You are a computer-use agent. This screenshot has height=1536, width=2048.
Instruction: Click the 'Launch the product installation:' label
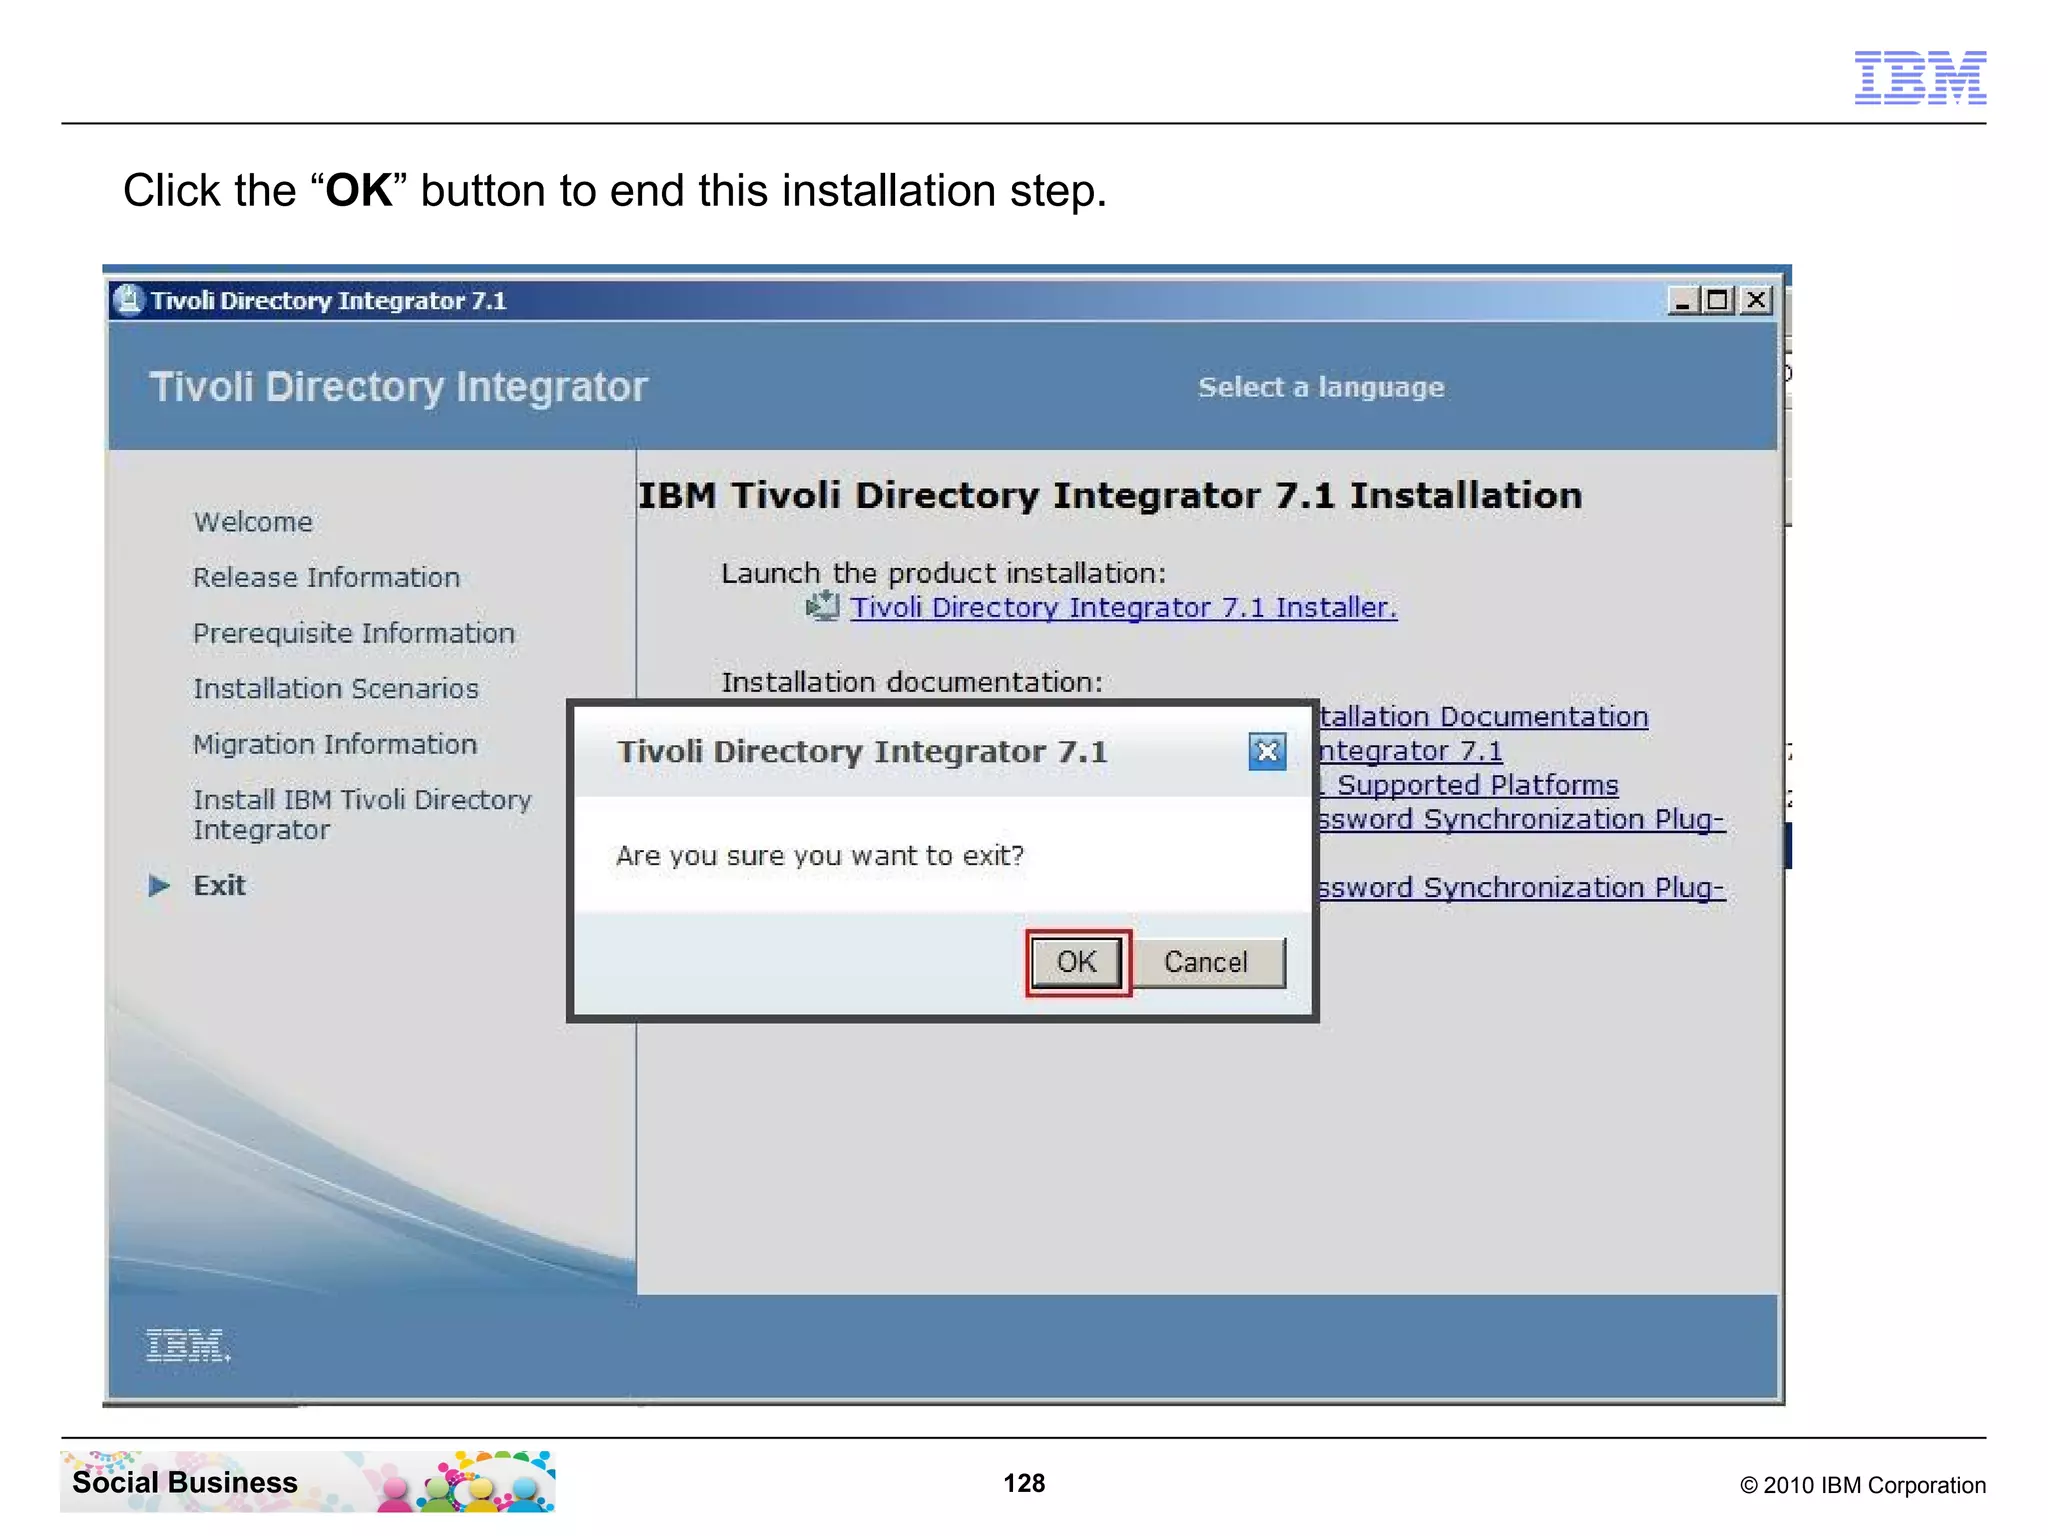coord(943,574)
